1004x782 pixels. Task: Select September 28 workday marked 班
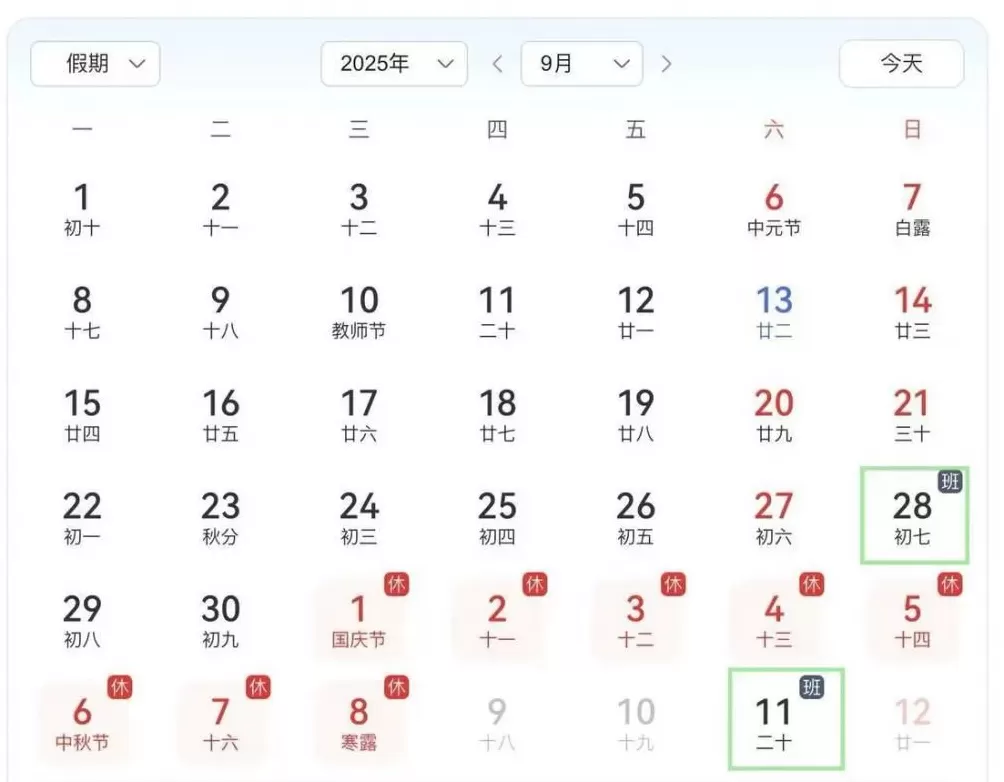pyautogui.click(x=914, y=515)
